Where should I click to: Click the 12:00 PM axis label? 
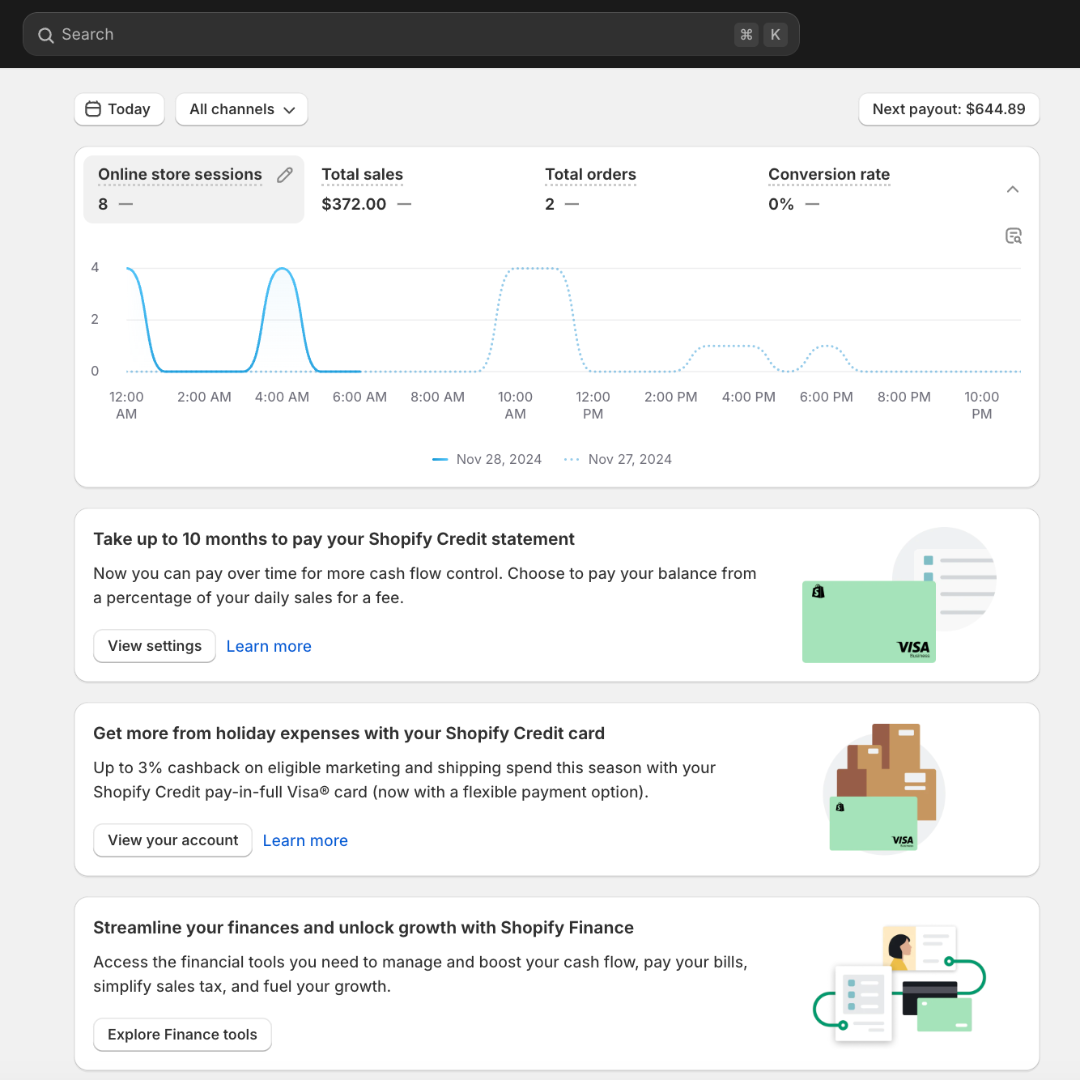(593, 405)
